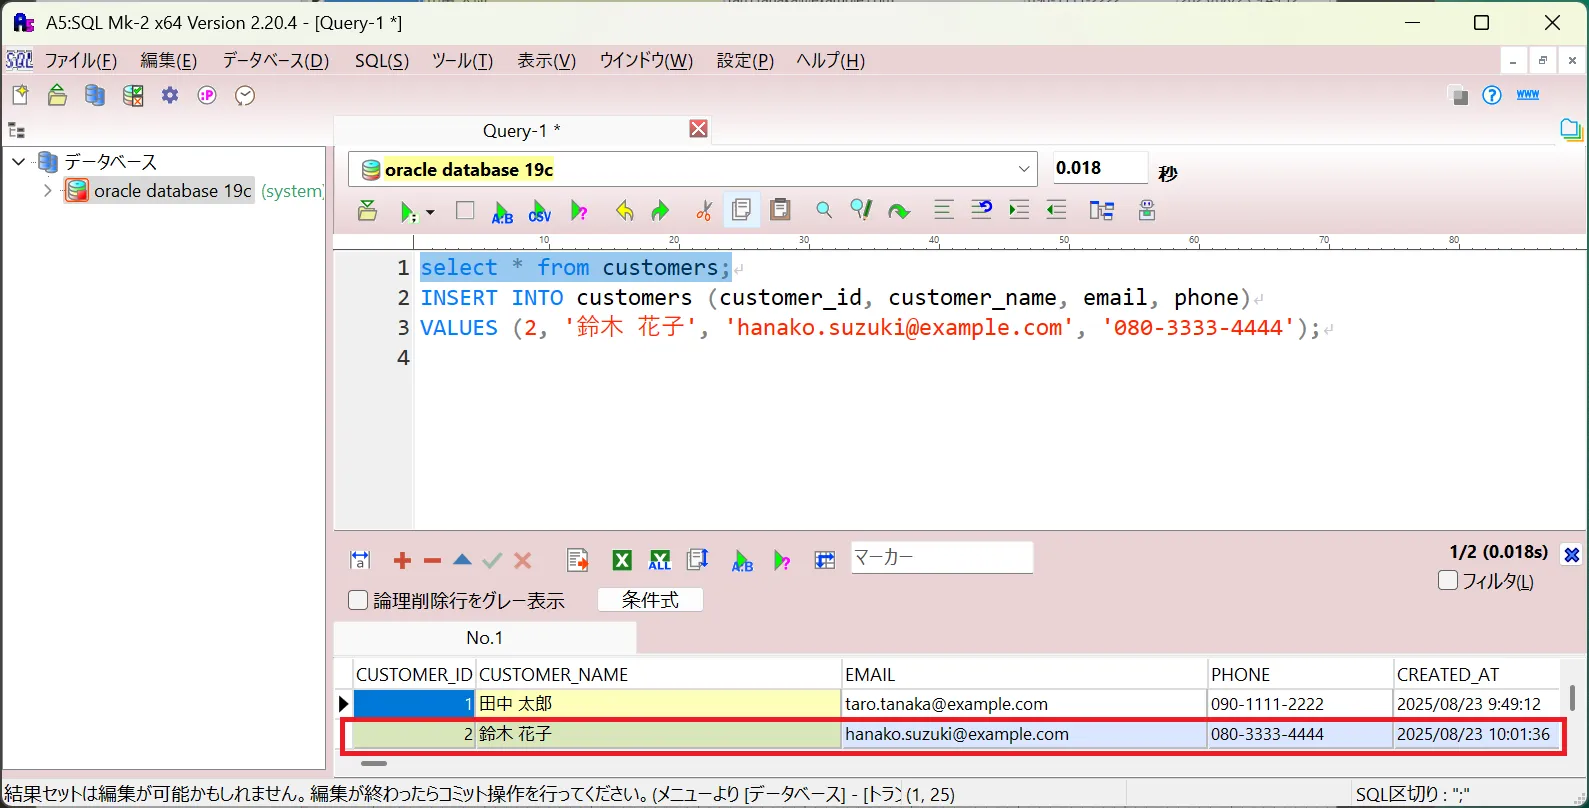Click the decrease indent icon
Image resolution: width=1589 pixels, height=808 pixels.
pos(1056,209)
